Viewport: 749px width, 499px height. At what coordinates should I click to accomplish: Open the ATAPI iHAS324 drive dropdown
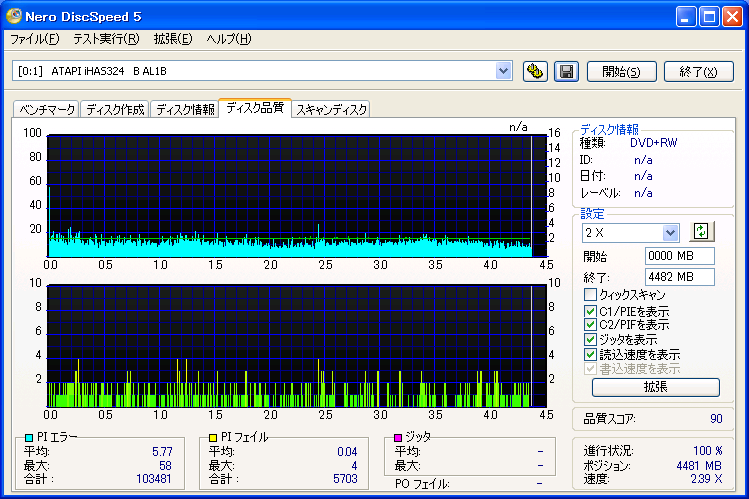(x=503, y=71)
